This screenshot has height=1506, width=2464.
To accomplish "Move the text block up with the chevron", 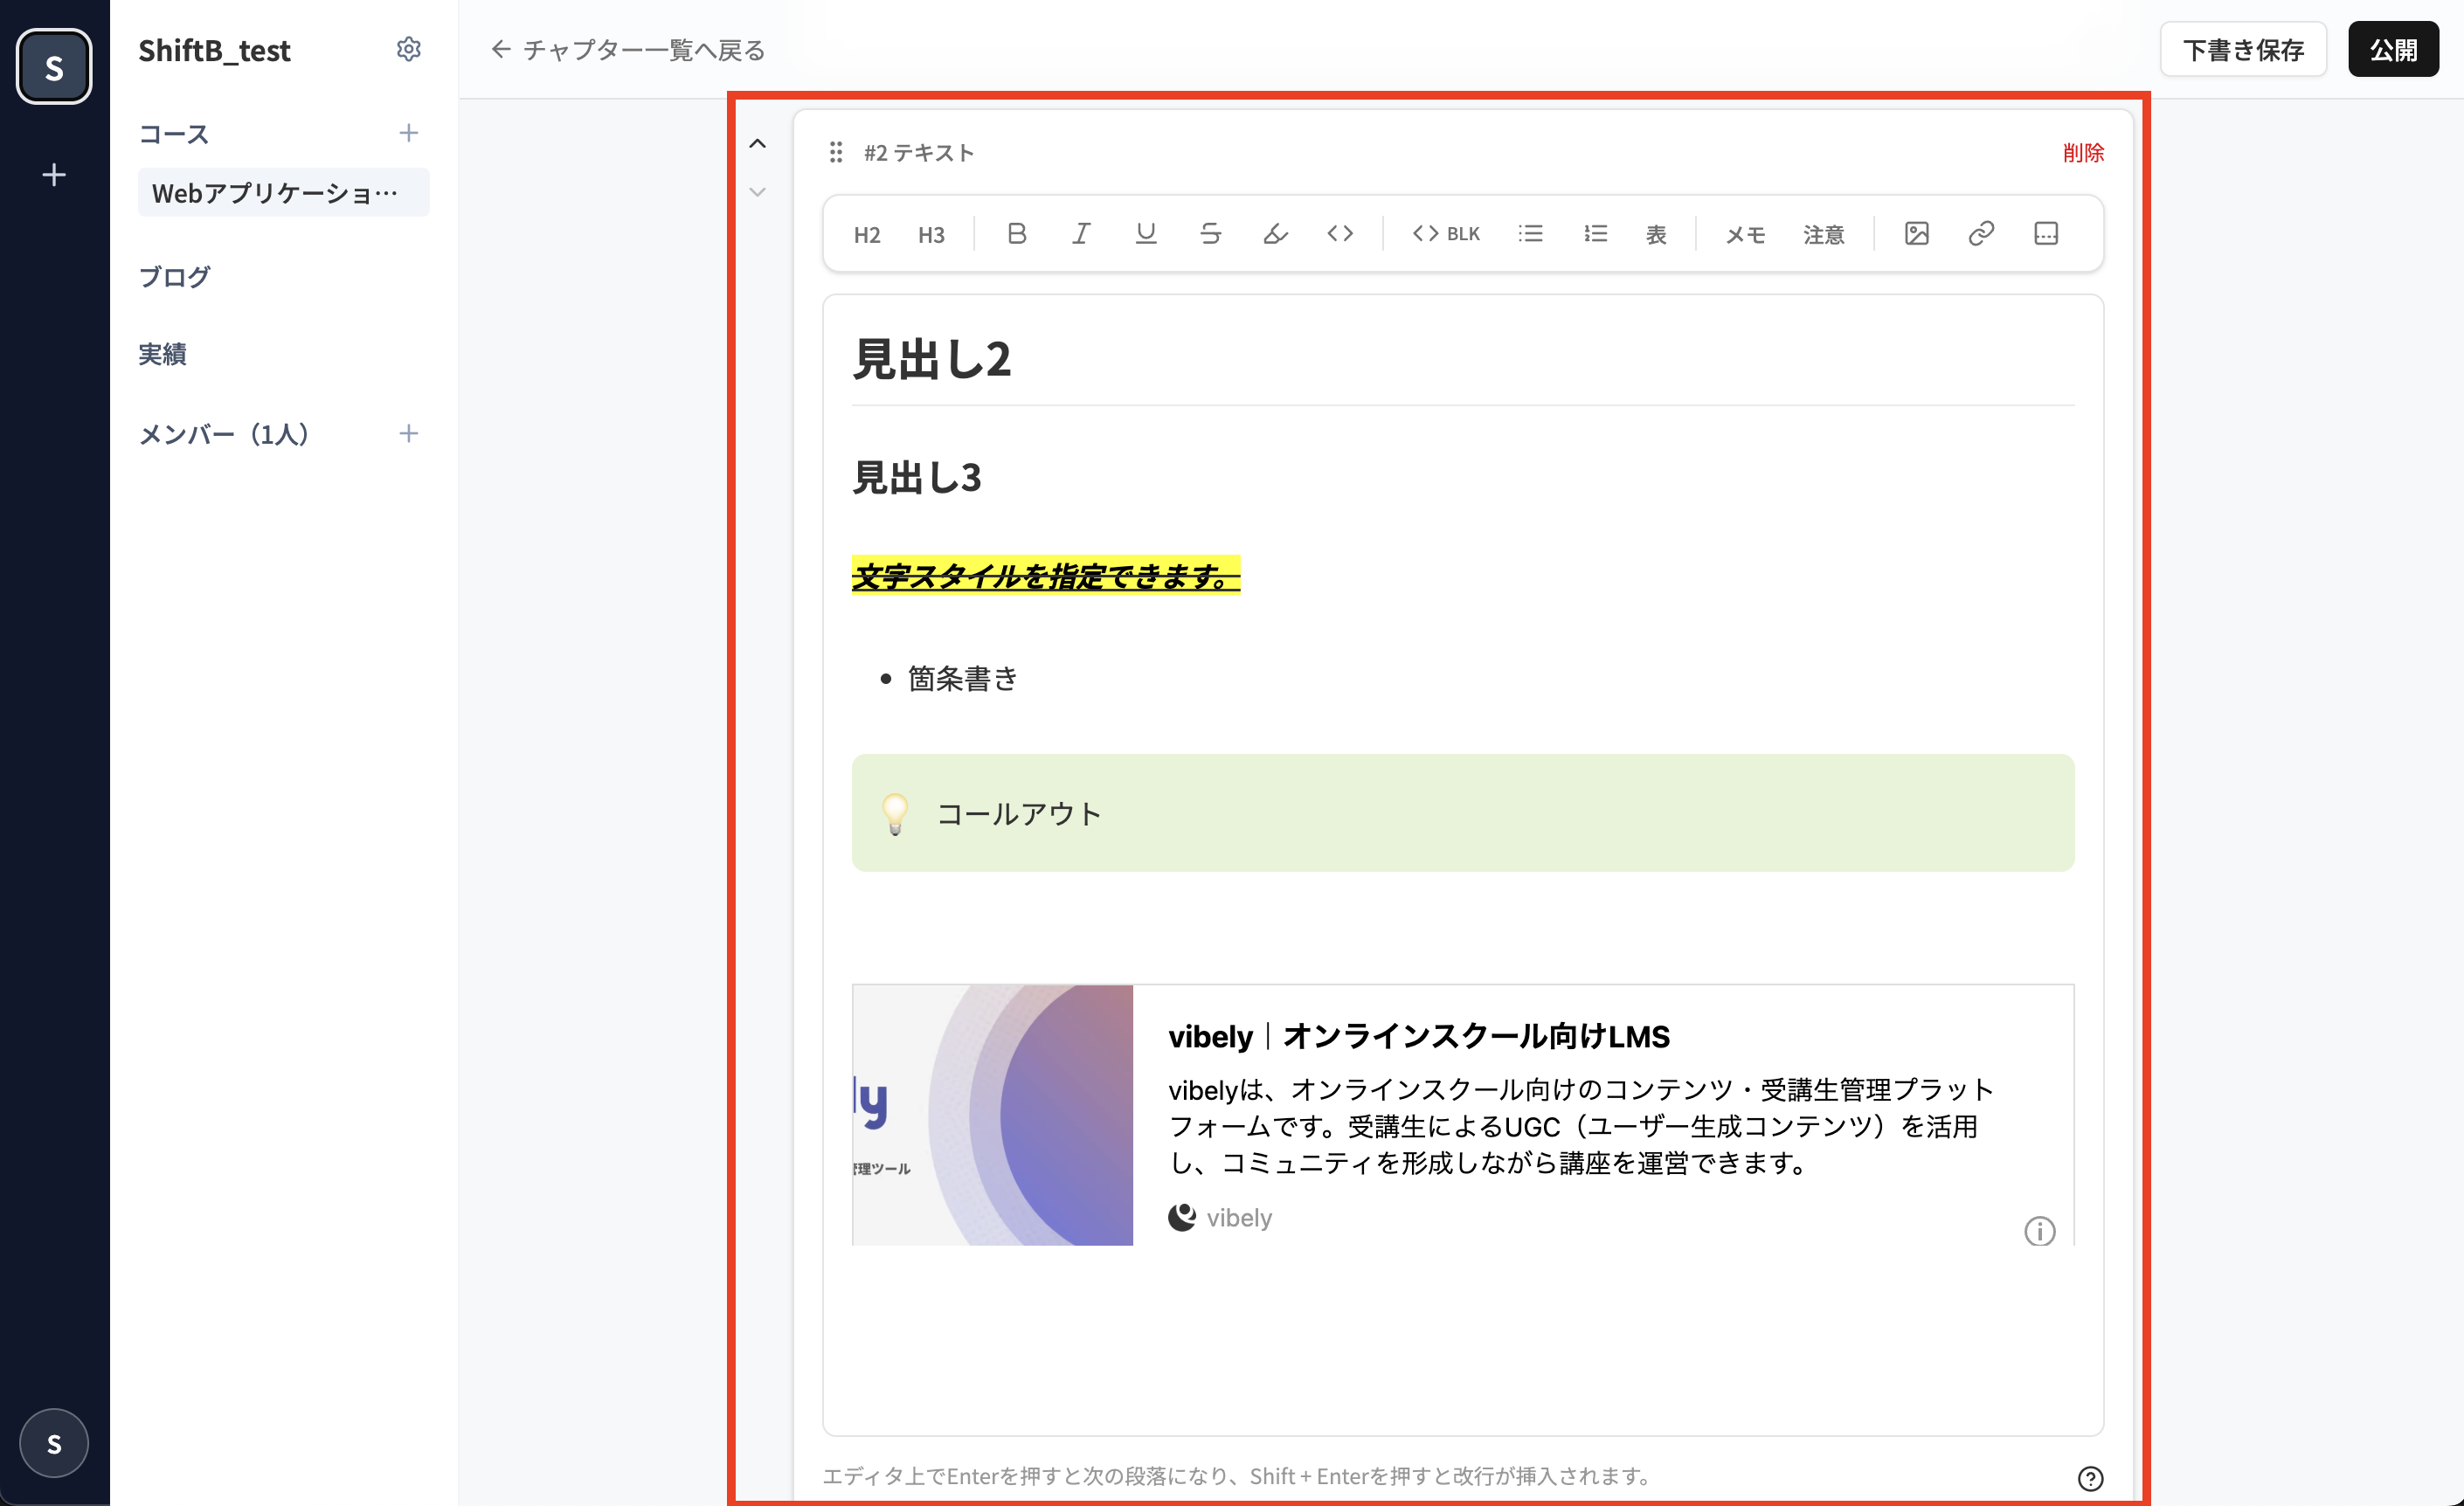I will [758, 144].
